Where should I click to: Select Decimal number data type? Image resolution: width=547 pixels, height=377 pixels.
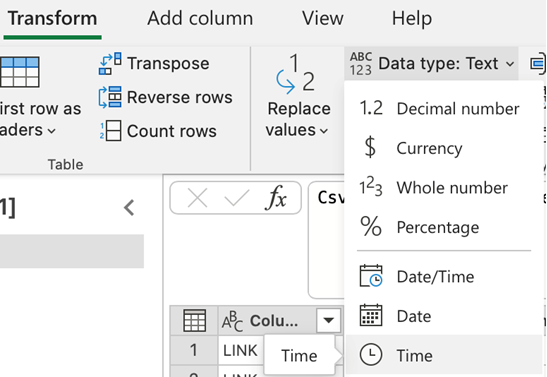click(x=443, y=109)
